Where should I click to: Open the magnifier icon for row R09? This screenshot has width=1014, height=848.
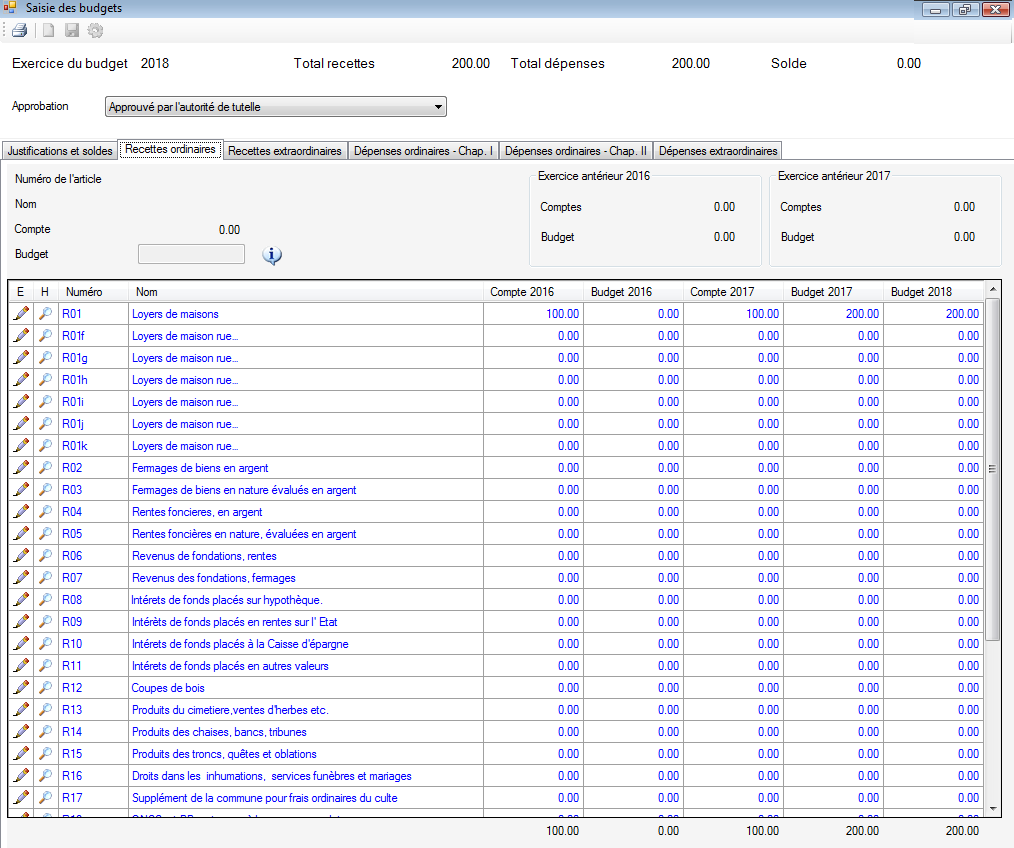(45, 622)
